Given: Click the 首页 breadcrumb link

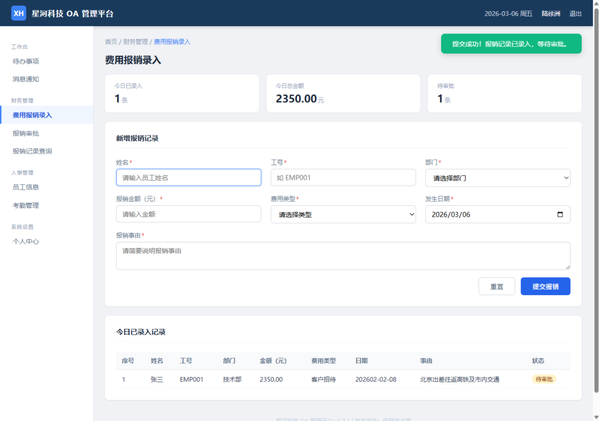Looking at the screenshot, I should click(111, 42).
